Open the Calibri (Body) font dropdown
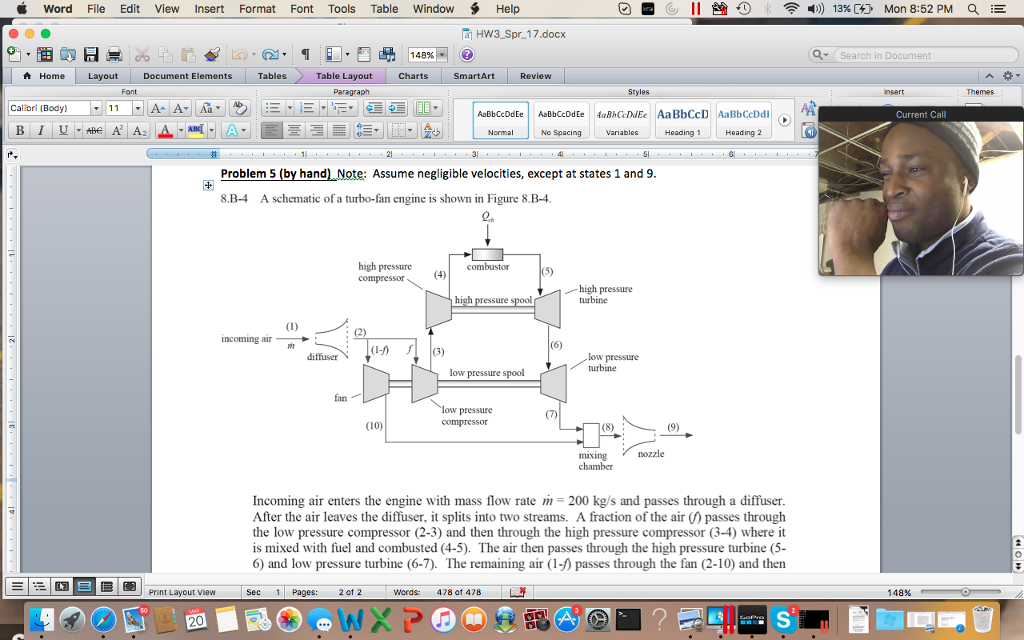 click(x=96, y=108)
